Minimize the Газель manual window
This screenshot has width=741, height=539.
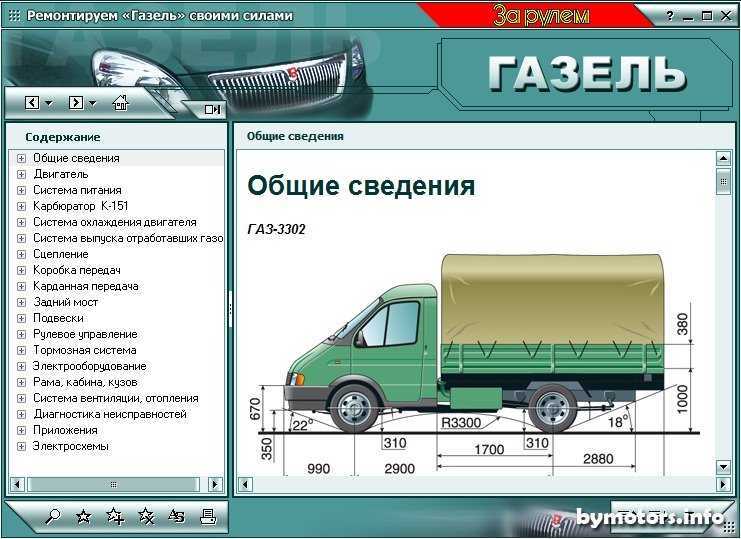coord(688,17)
